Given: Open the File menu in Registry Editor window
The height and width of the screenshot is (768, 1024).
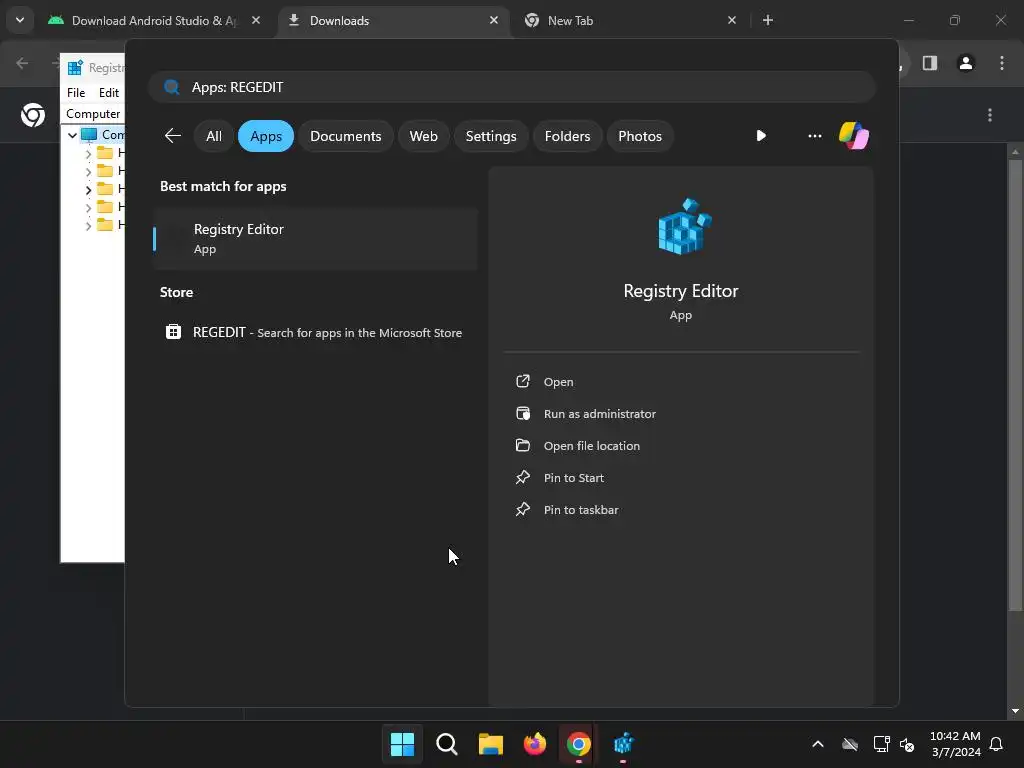Looking at the screenshot, I should 76,93.
